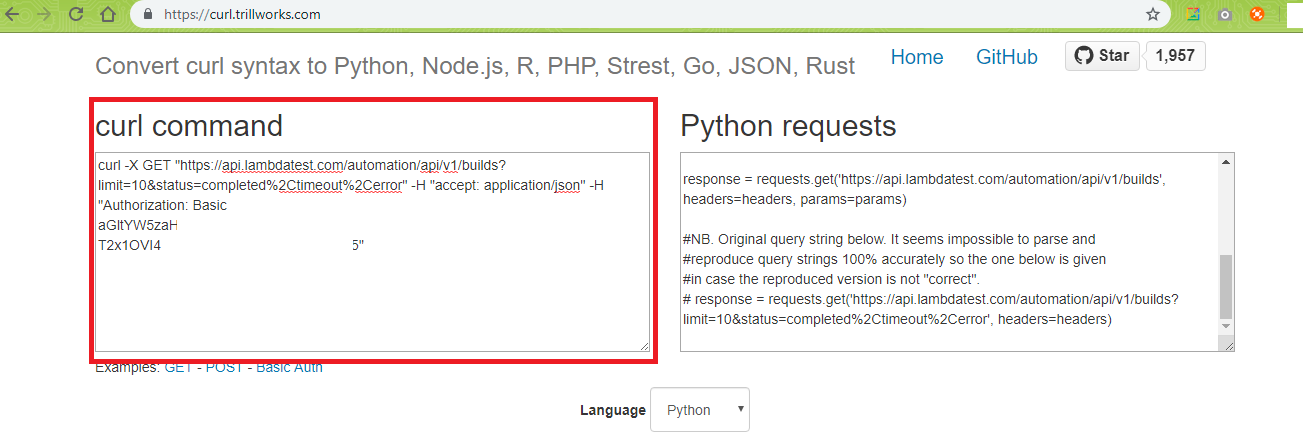Click the curl textarea resize handle
The height and width of the screenshot is (438, 1308).
click(643, 345)
